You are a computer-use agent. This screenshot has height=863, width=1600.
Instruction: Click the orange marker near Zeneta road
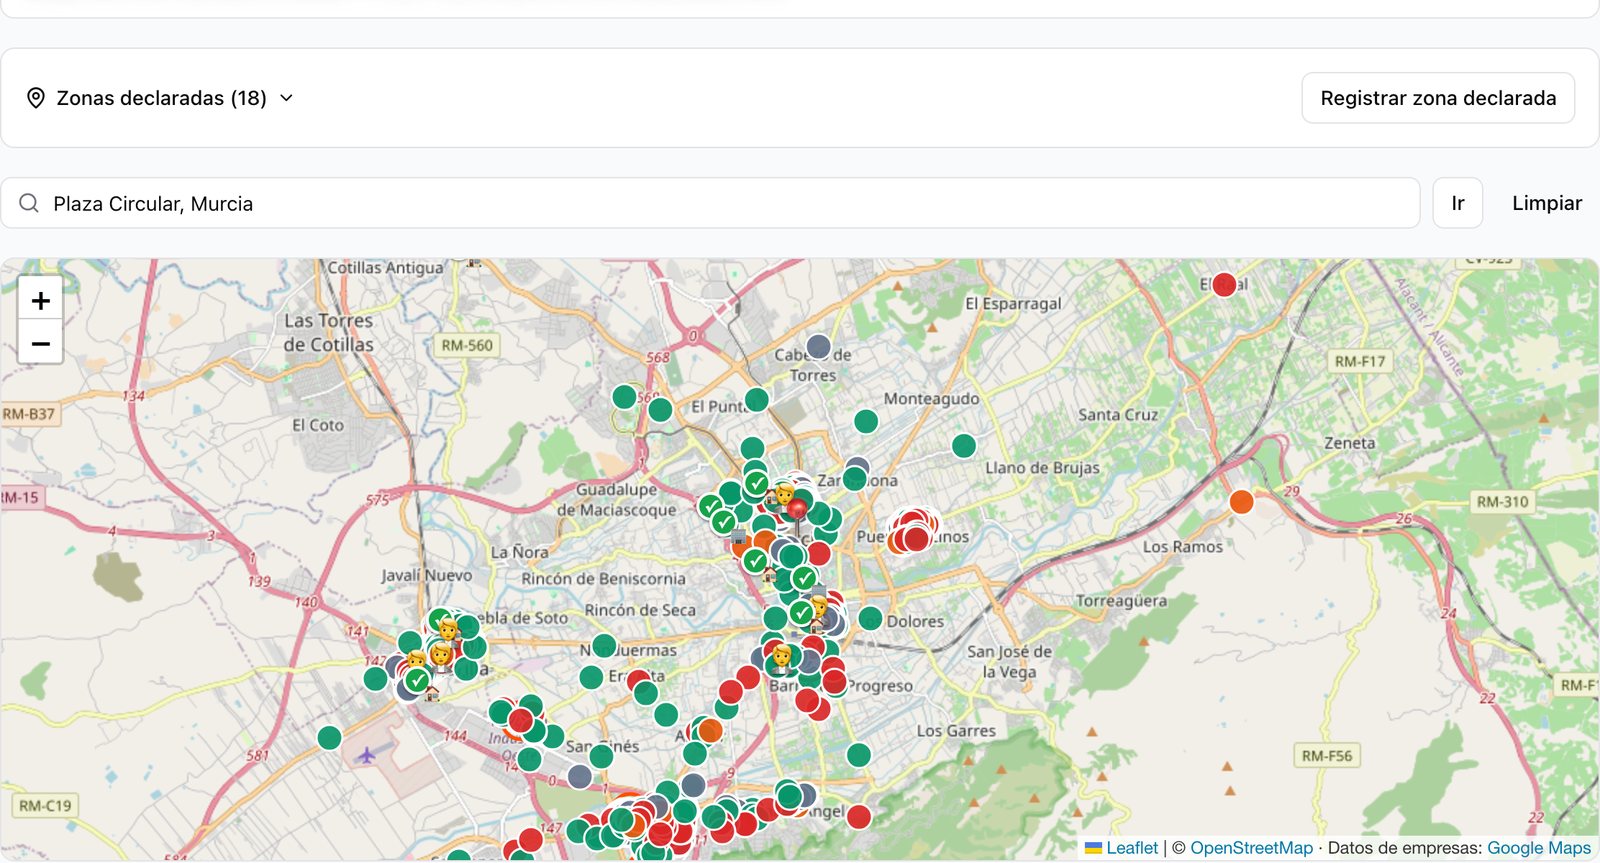coord(1241,502)
